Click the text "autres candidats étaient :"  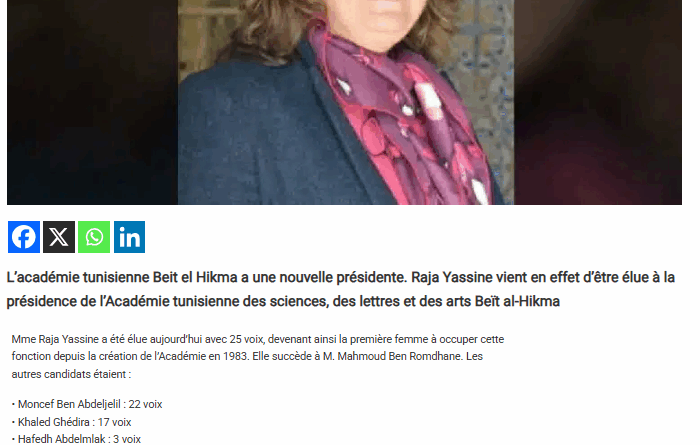pos(71,374)
